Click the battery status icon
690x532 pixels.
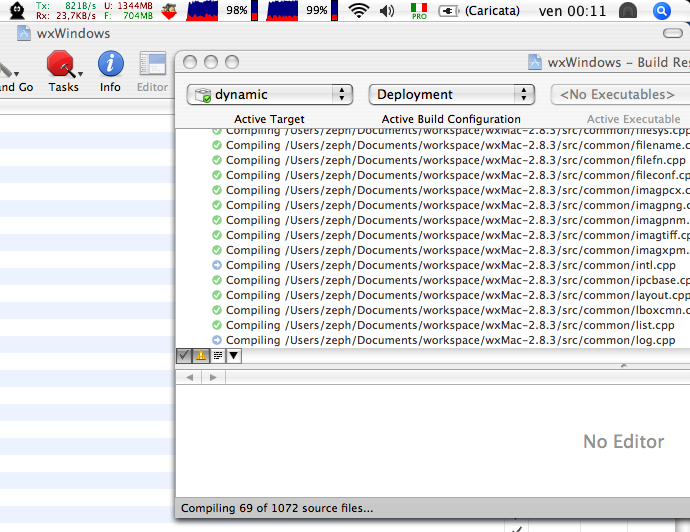[x=450, y=11]
